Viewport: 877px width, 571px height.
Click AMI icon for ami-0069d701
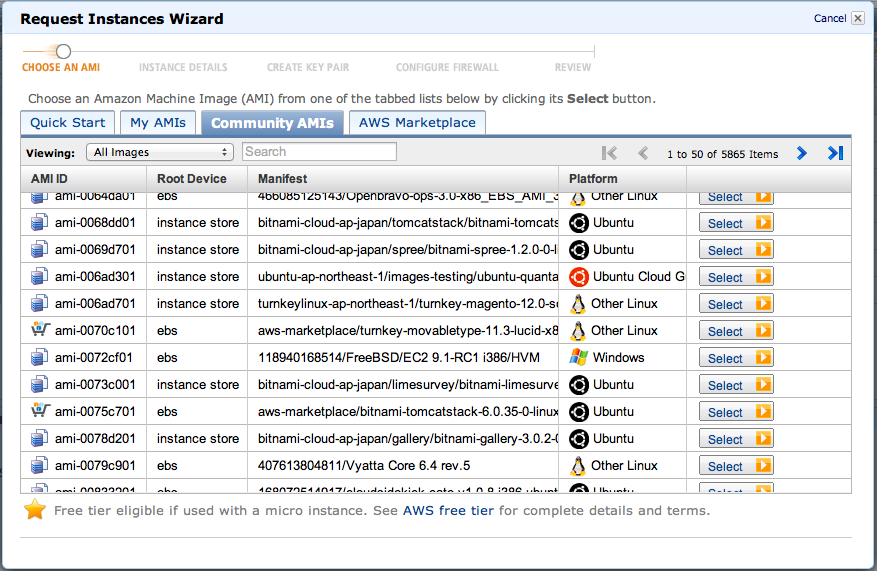(x=39, y=249)
